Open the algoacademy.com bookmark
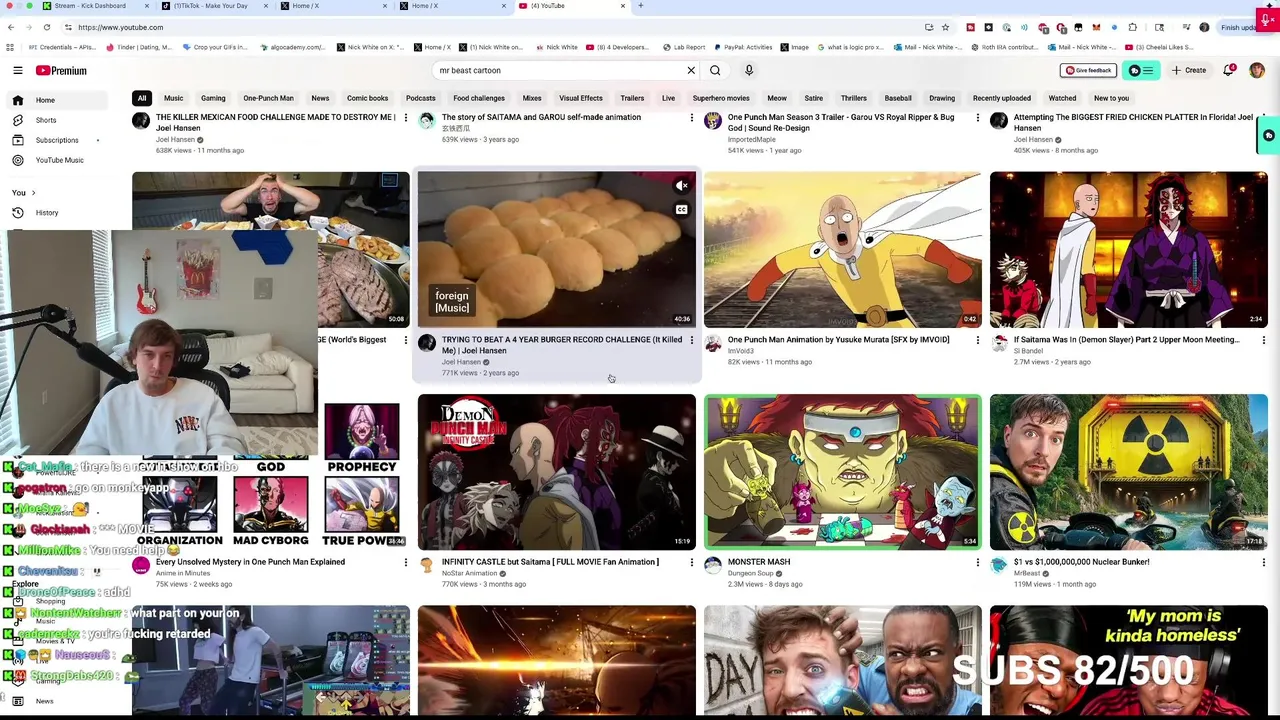1280x720 pixels. point(292,47)
